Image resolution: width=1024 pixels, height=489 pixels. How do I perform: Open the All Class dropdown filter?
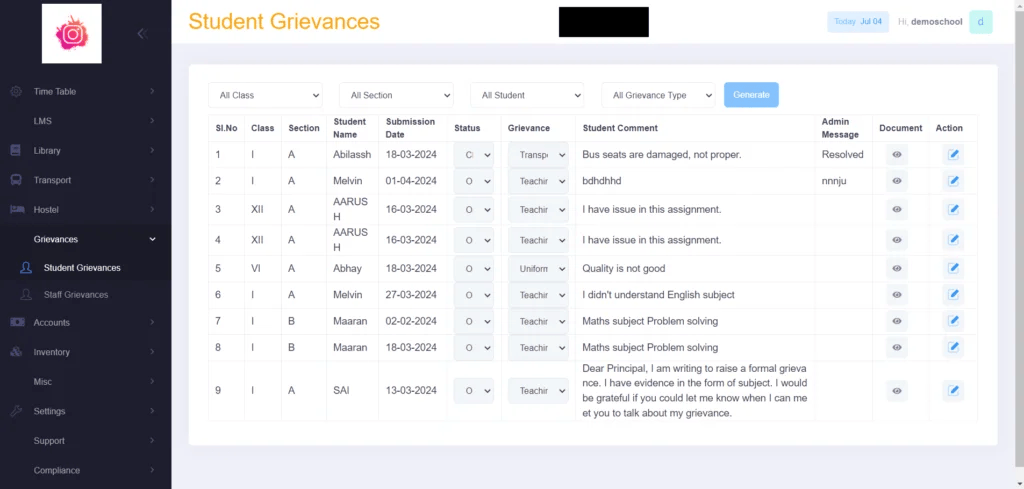(x=265, y=95)
